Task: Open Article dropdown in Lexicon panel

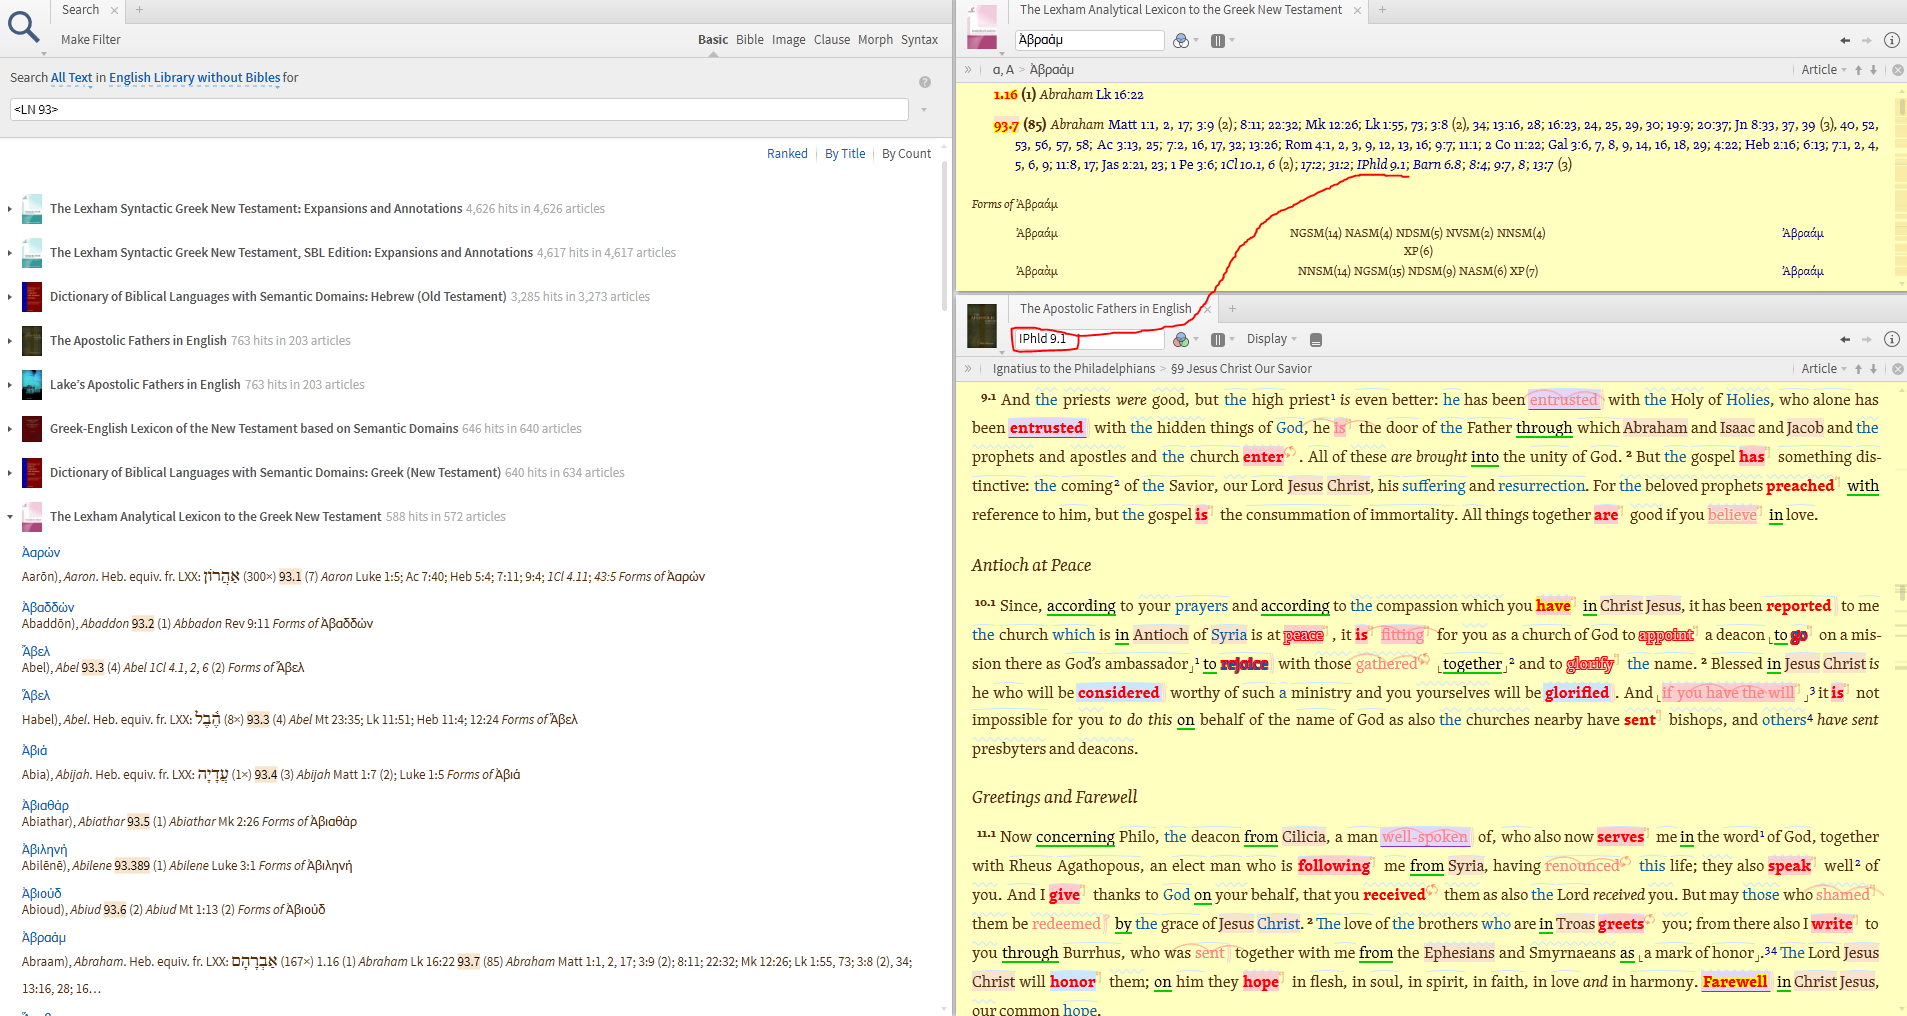Action: pos(1824,70)
